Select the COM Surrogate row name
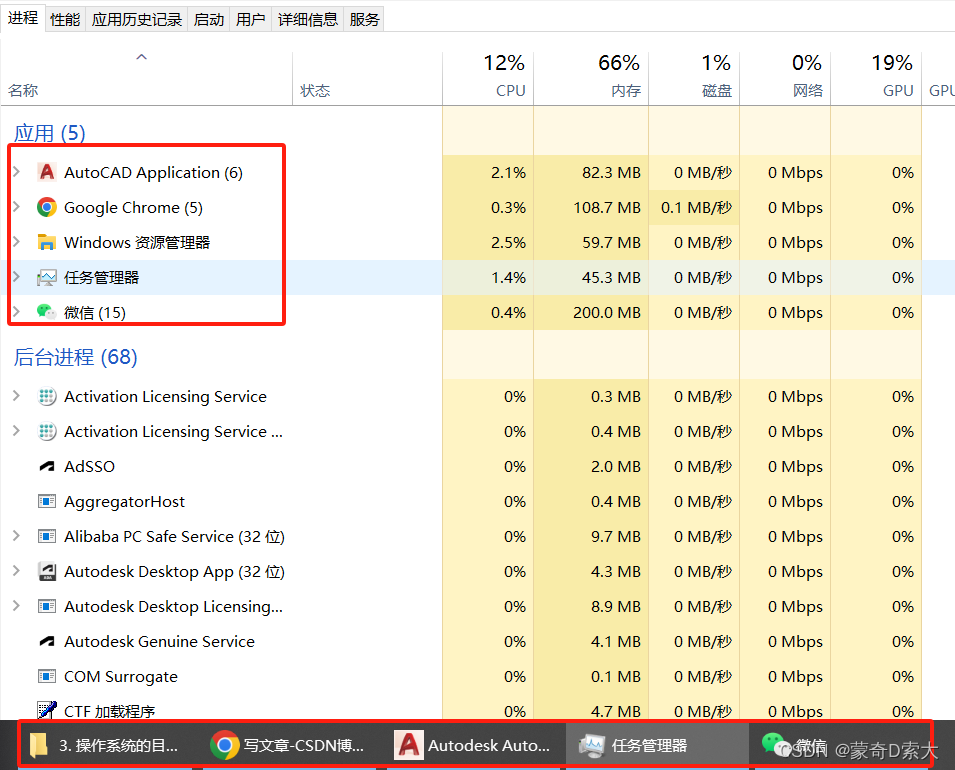 (121, 677)
